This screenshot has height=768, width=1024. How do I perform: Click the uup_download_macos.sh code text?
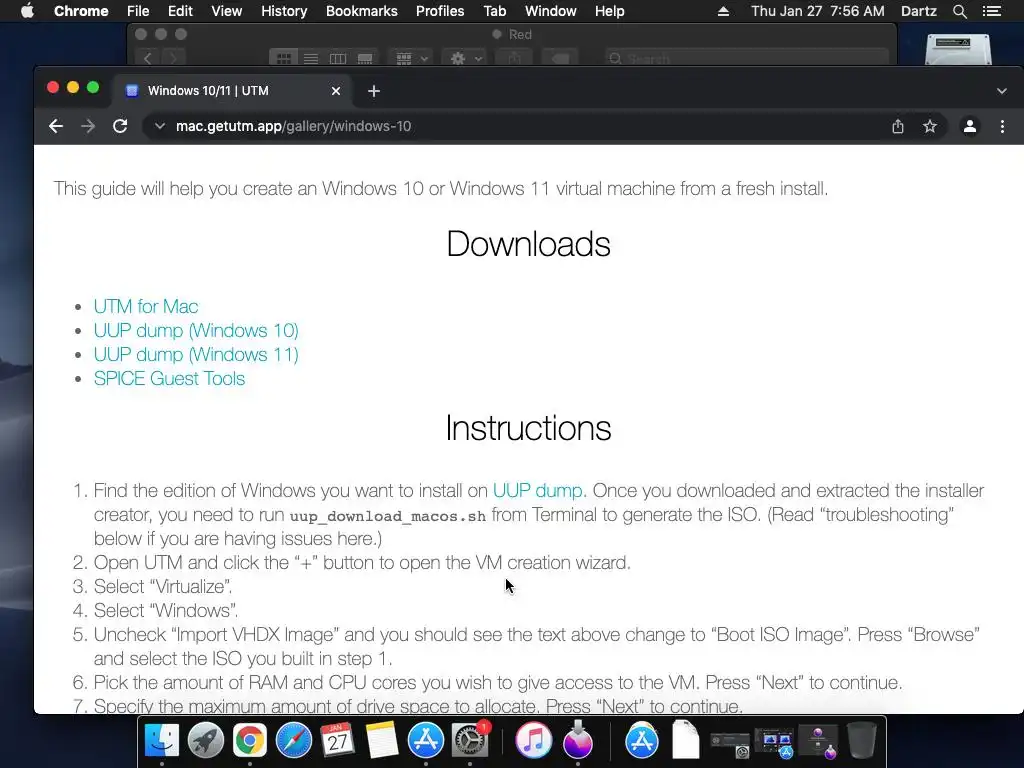click(388, 516)
